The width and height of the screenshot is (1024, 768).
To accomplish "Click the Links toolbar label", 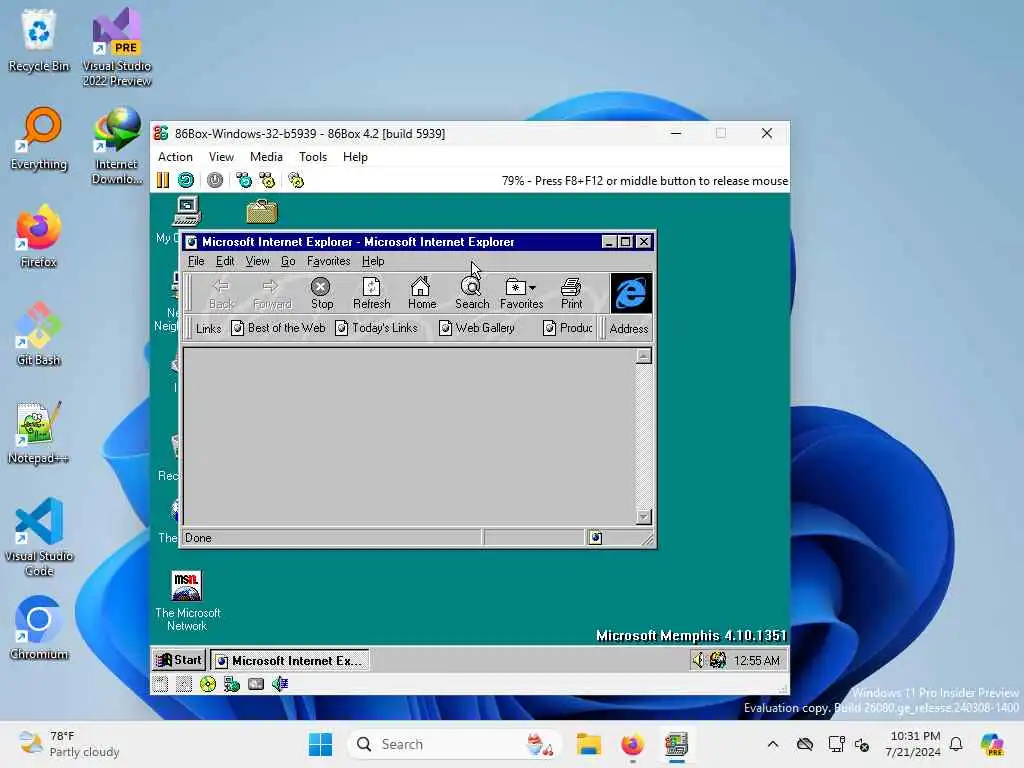I will click(x=208, y=328).
